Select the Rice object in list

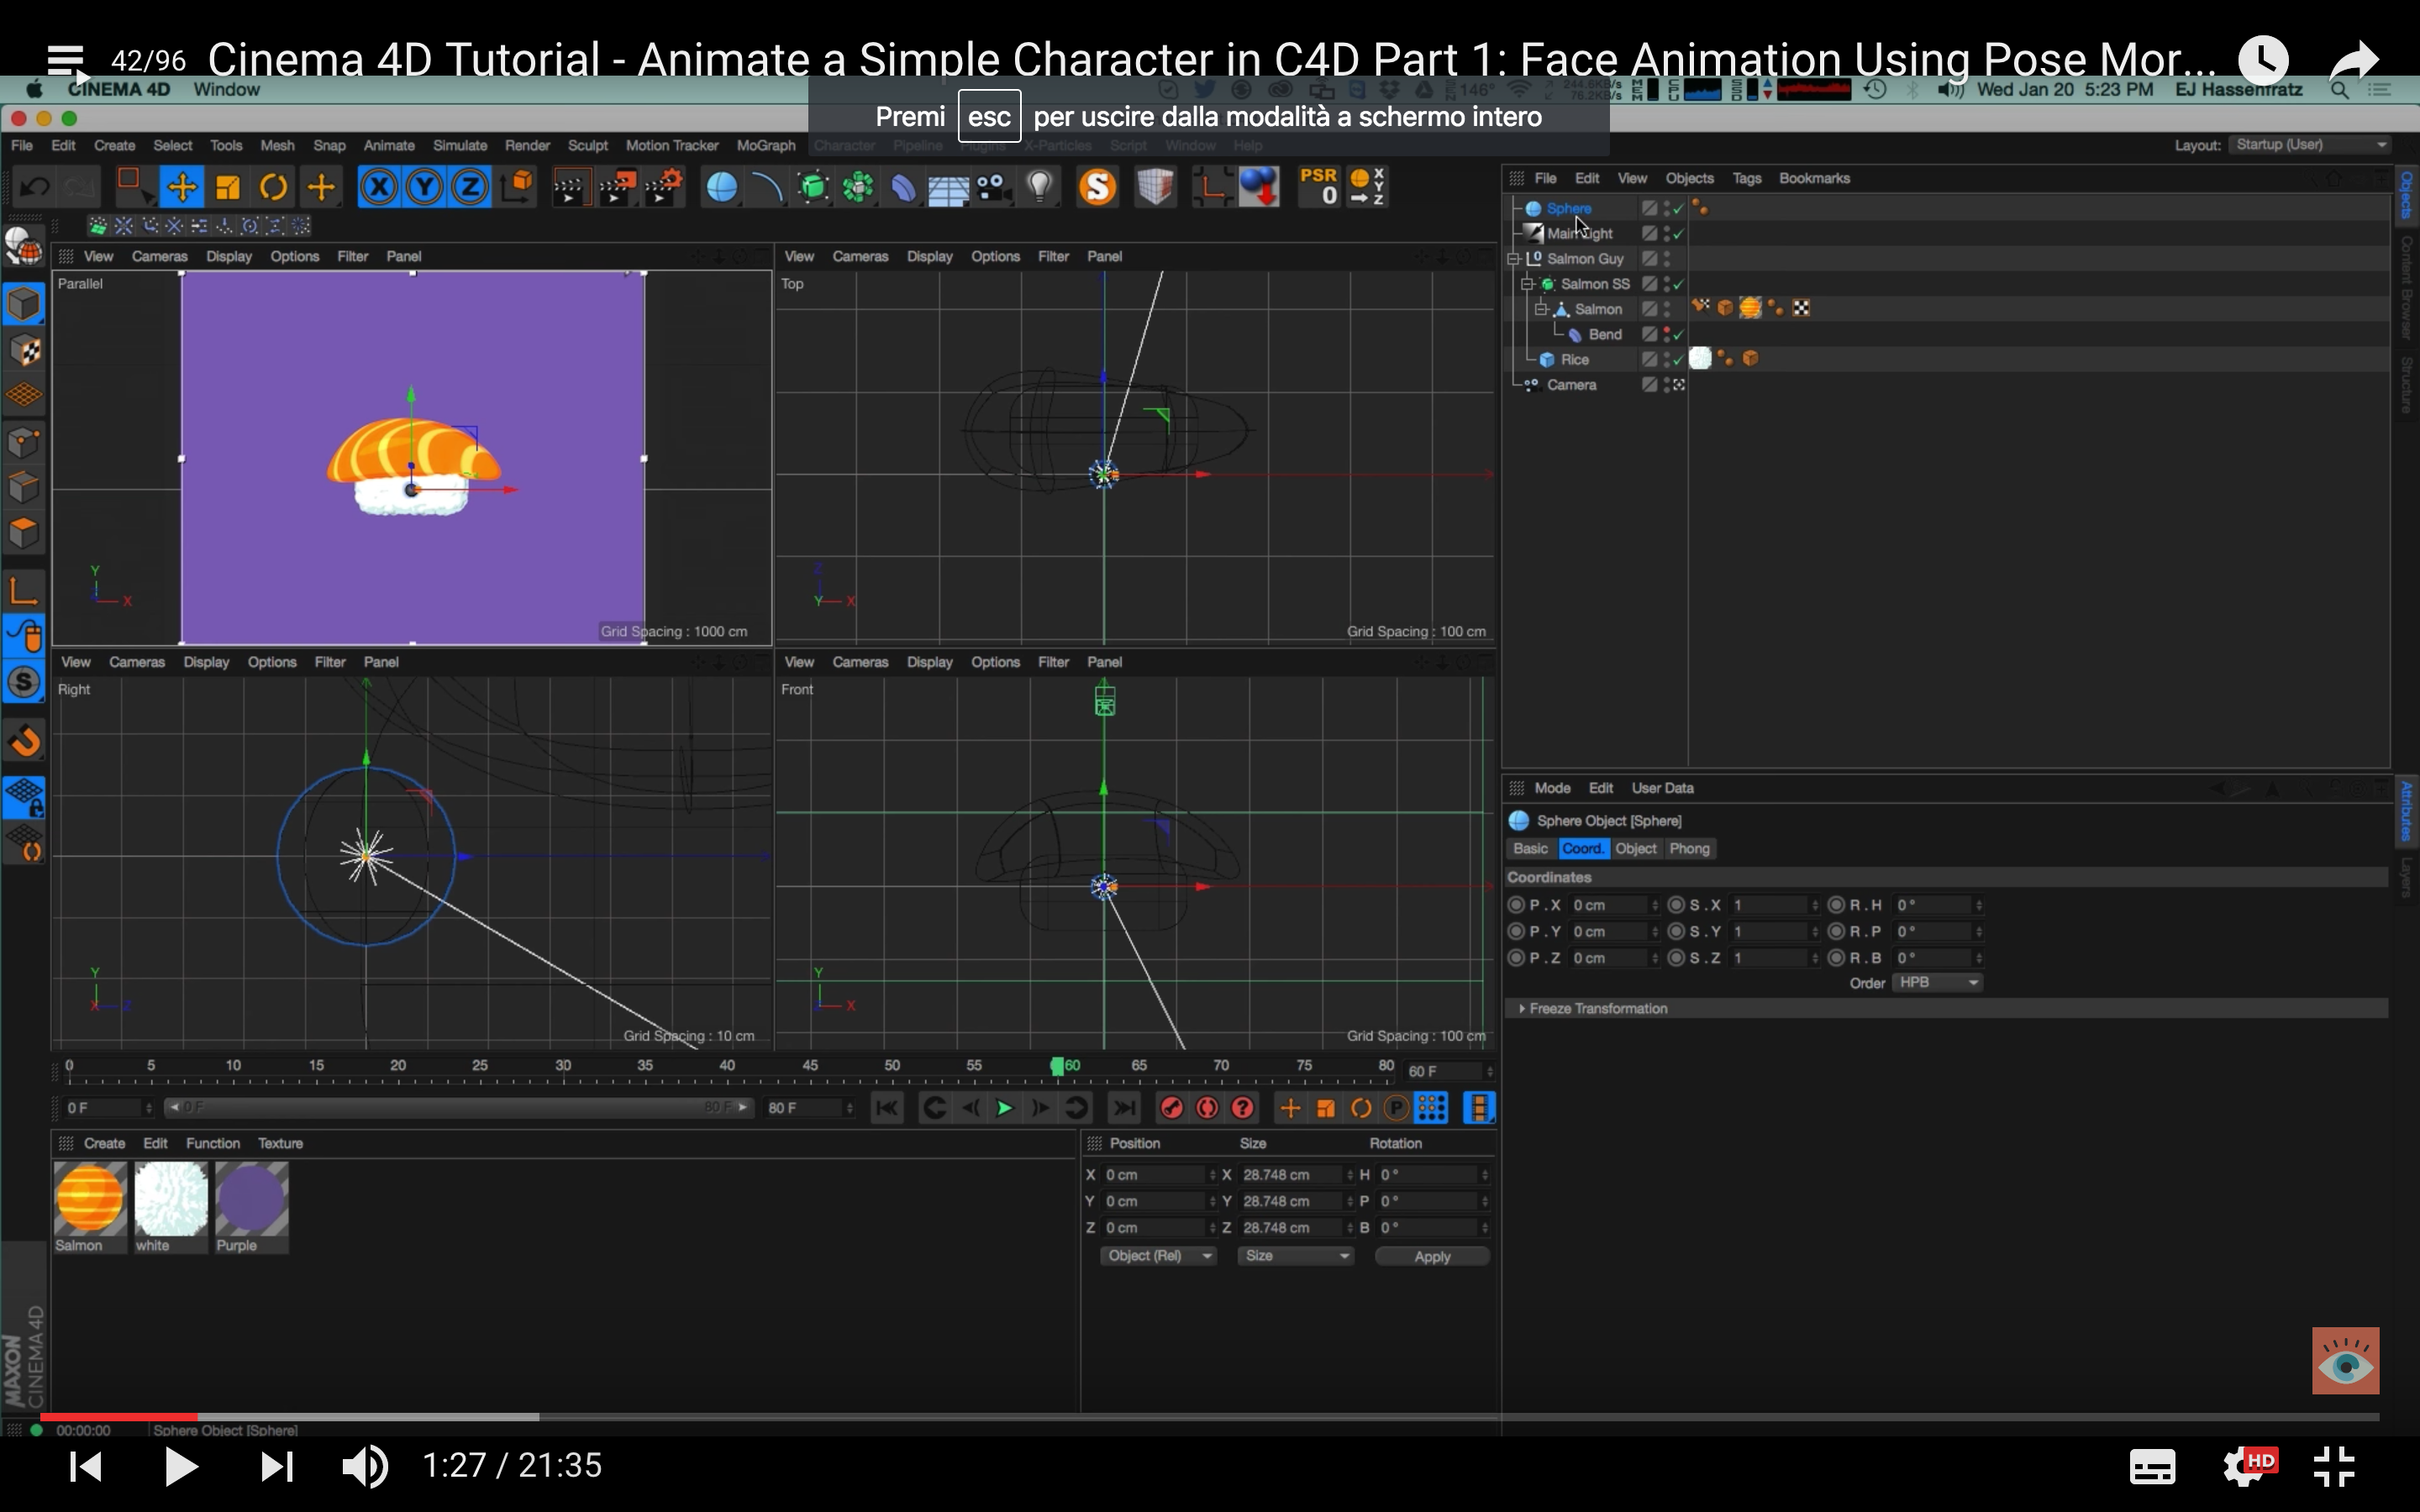pos(1574,360)
